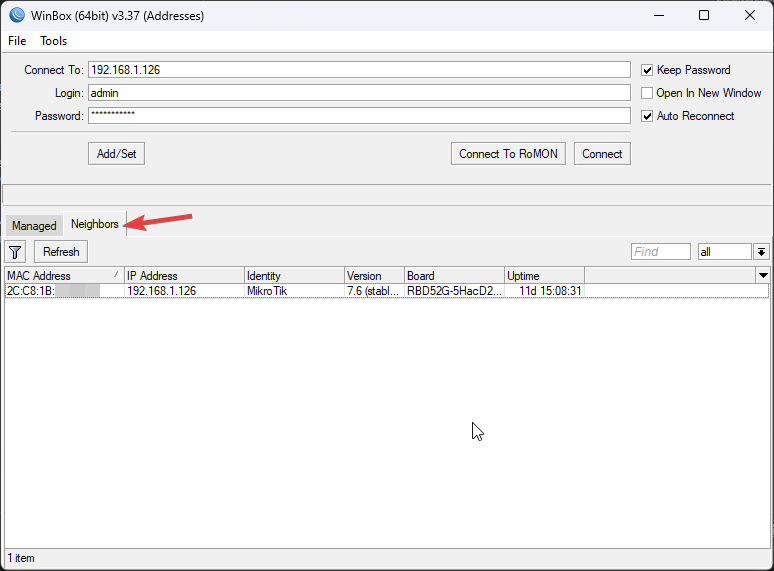Enable Open In New Window checkbox

pos(647,93)
